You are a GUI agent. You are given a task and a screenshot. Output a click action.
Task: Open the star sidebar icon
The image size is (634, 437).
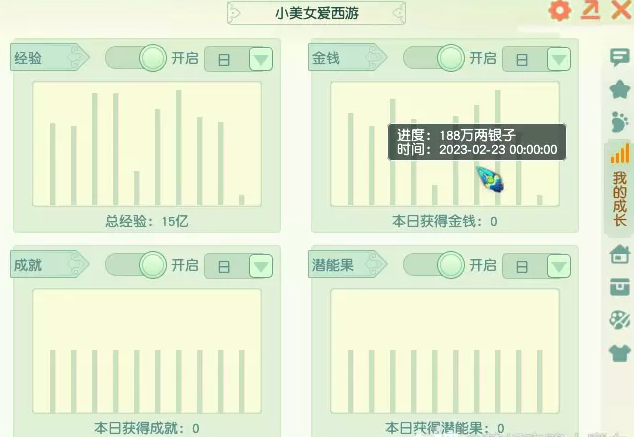coord(619,89)
